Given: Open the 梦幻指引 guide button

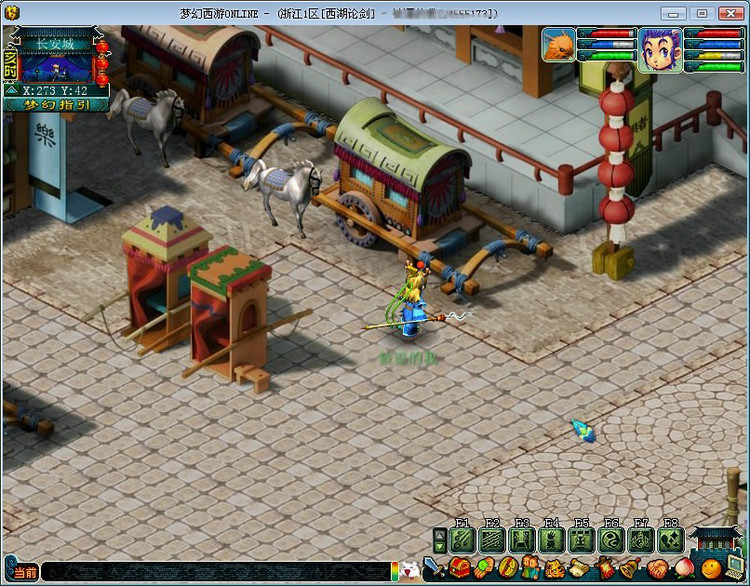Looking at the screenshot, I should [55, 104].
